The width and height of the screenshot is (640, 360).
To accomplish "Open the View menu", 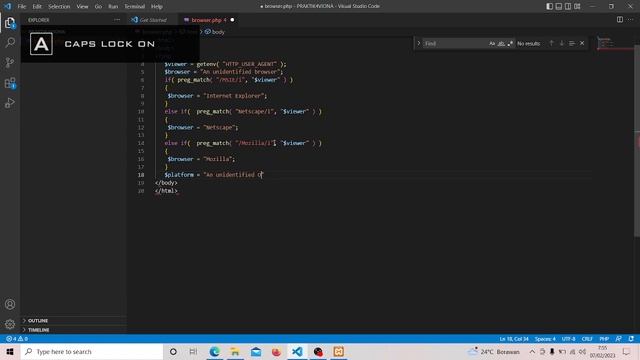I will coord(82,7).
